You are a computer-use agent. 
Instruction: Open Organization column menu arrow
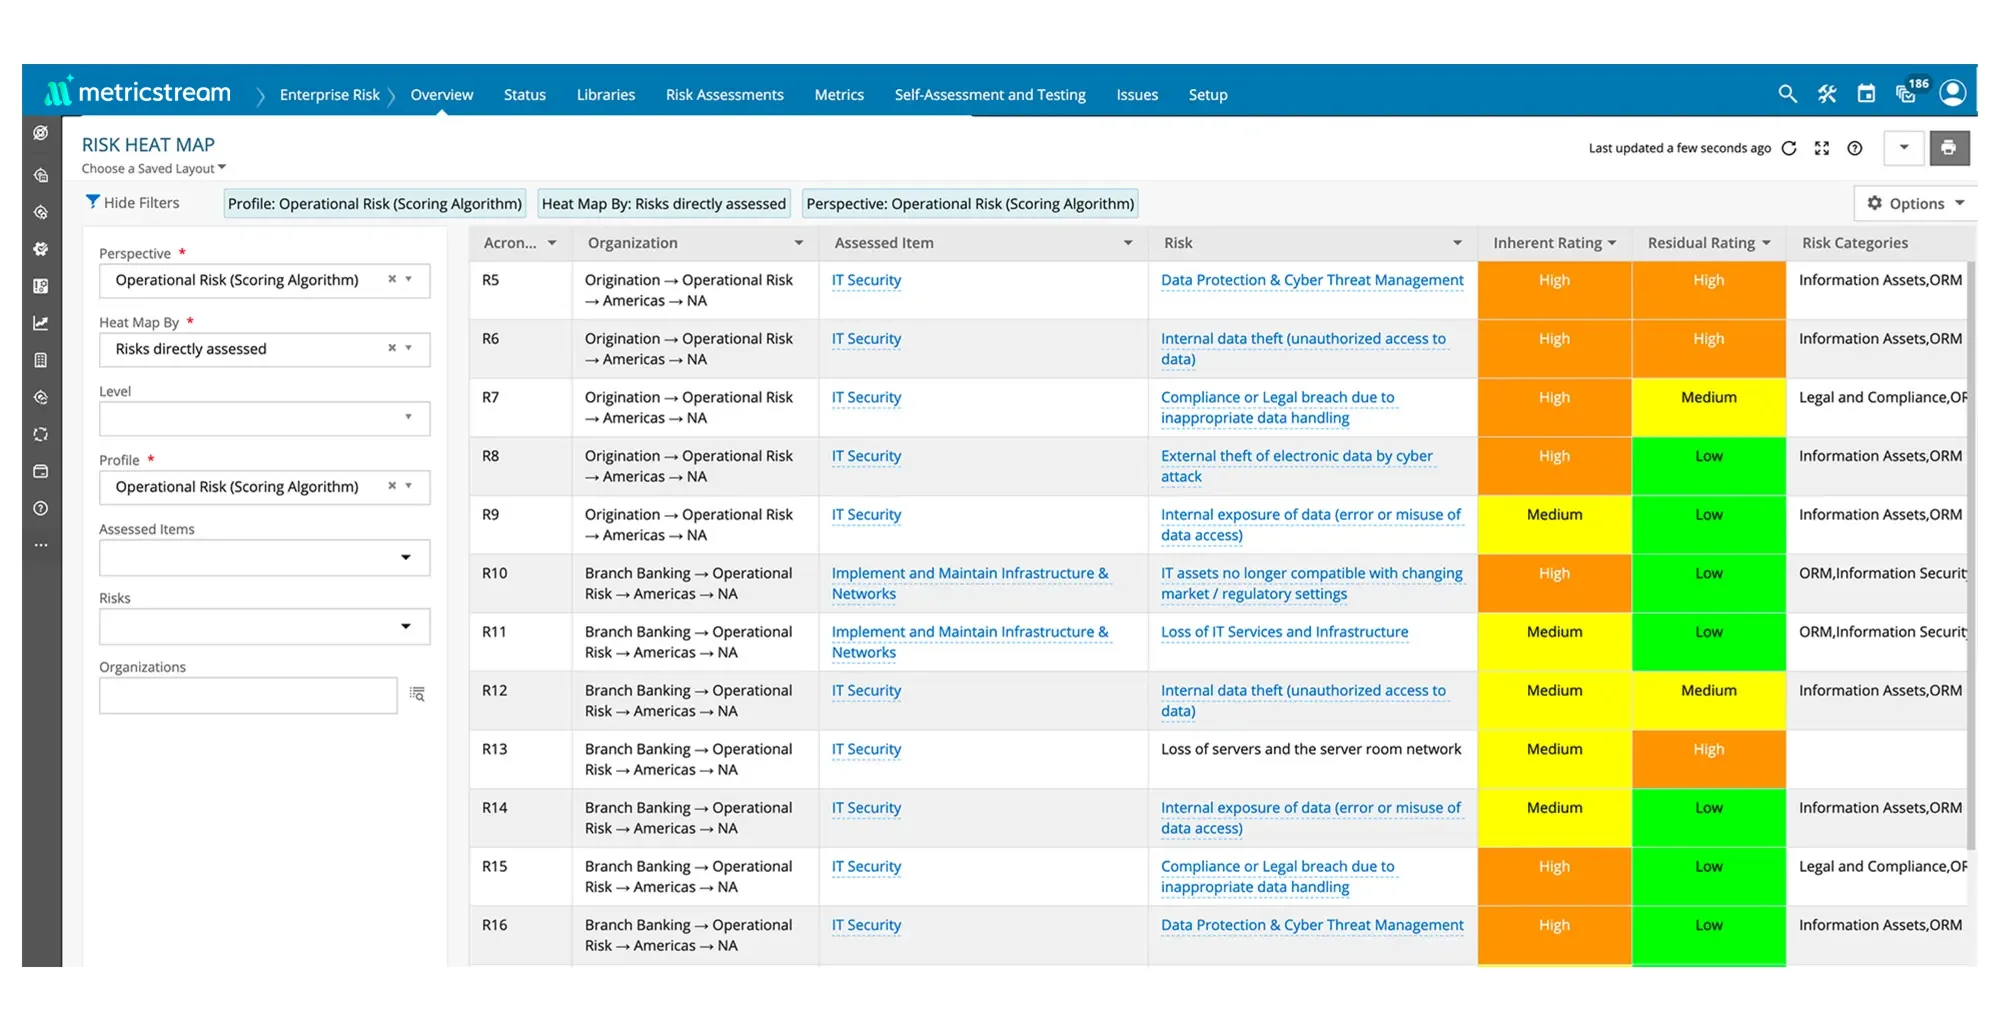(x=799, y=243)
